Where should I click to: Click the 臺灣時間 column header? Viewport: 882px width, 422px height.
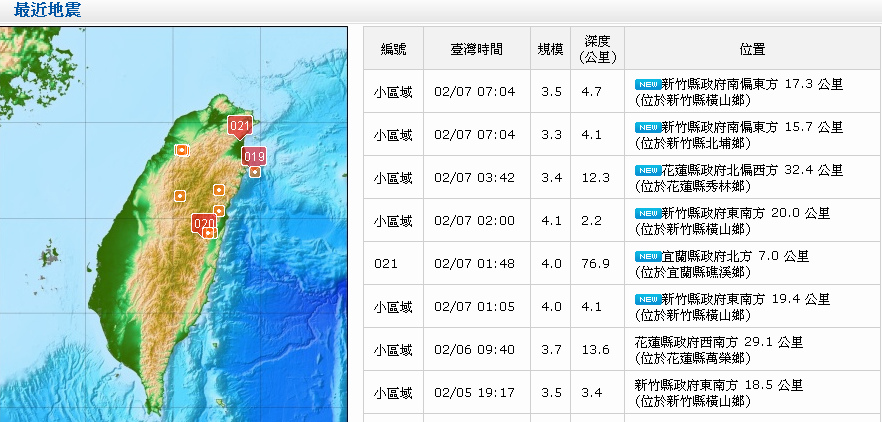click(x=476, y=49)
